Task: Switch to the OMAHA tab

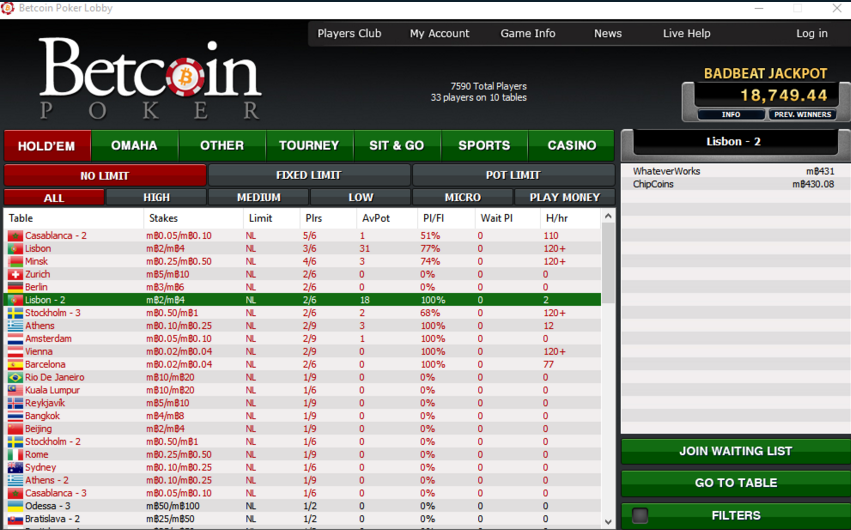Action: tap(135, 145)
